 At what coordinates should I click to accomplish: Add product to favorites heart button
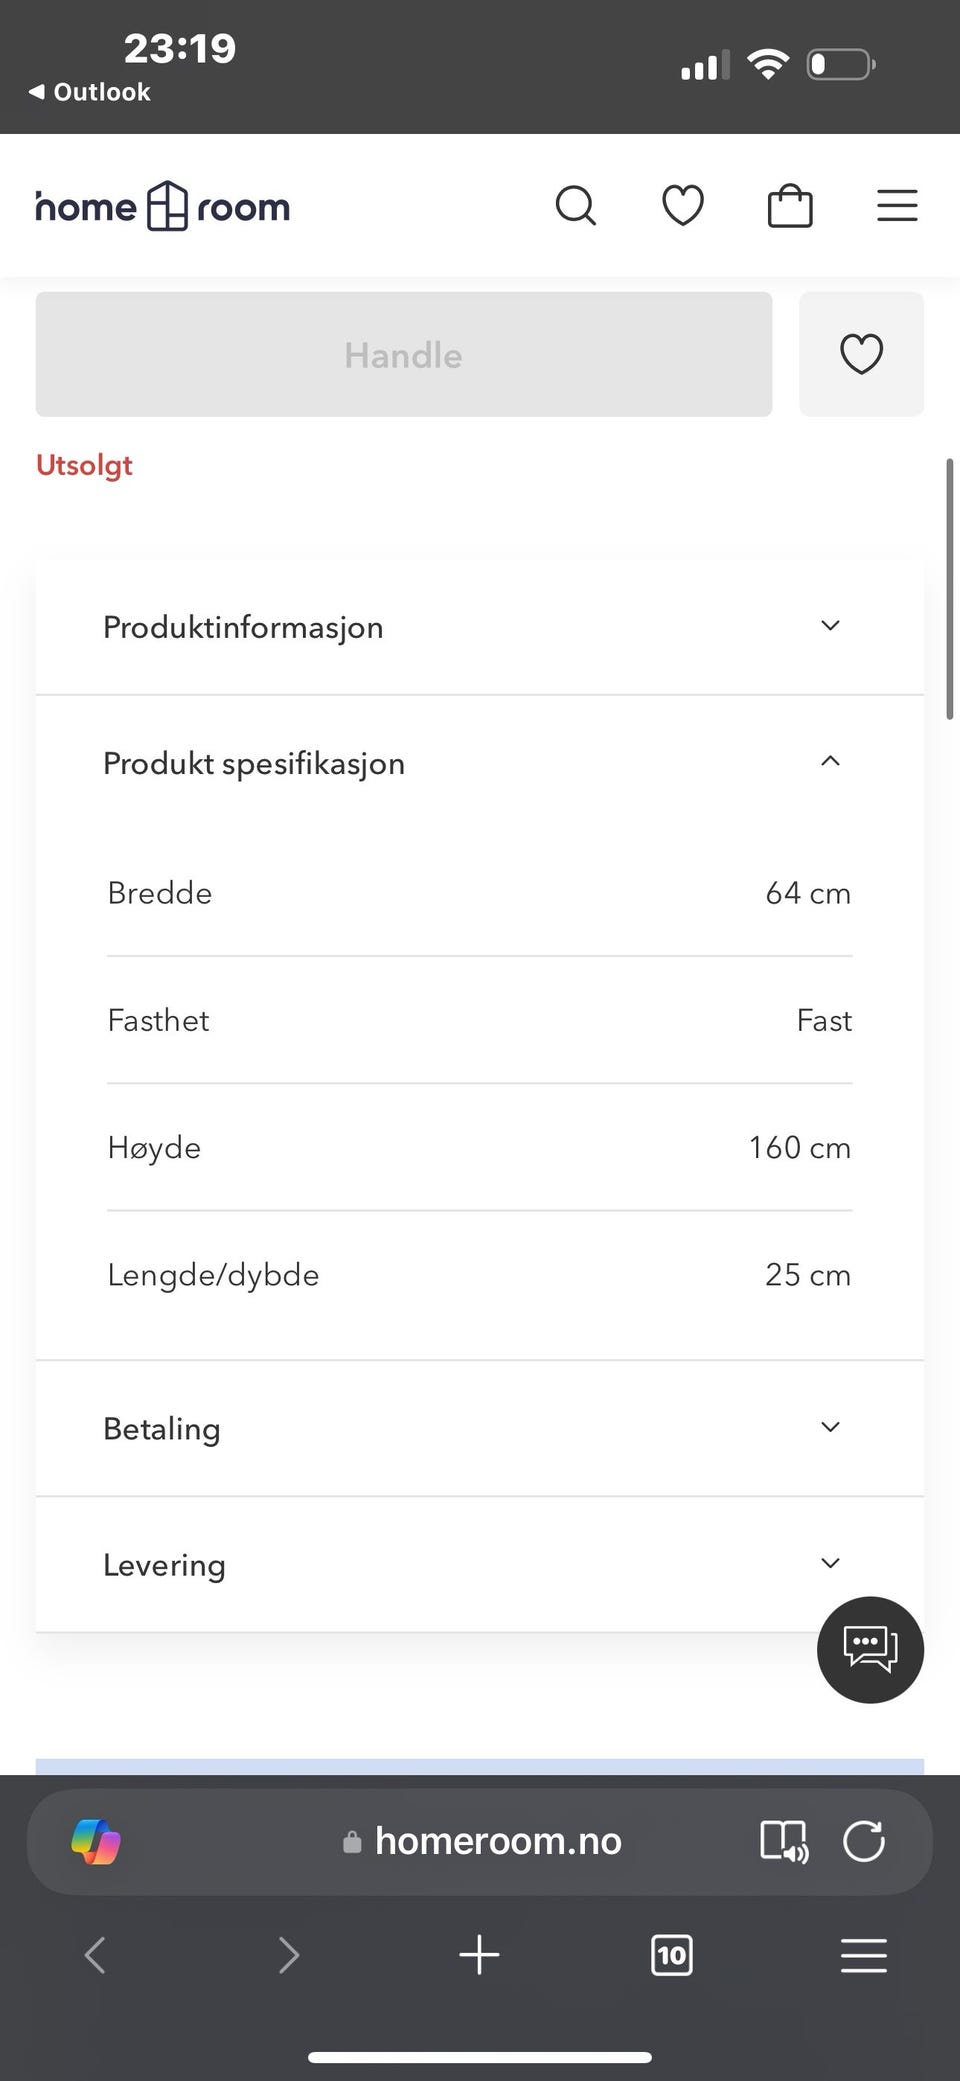tap(861, 354)
